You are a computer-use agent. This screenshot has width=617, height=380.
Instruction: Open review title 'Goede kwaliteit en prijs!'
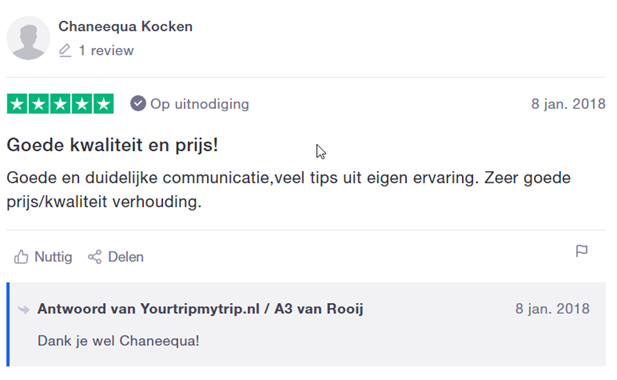click(x=113, y=145)
